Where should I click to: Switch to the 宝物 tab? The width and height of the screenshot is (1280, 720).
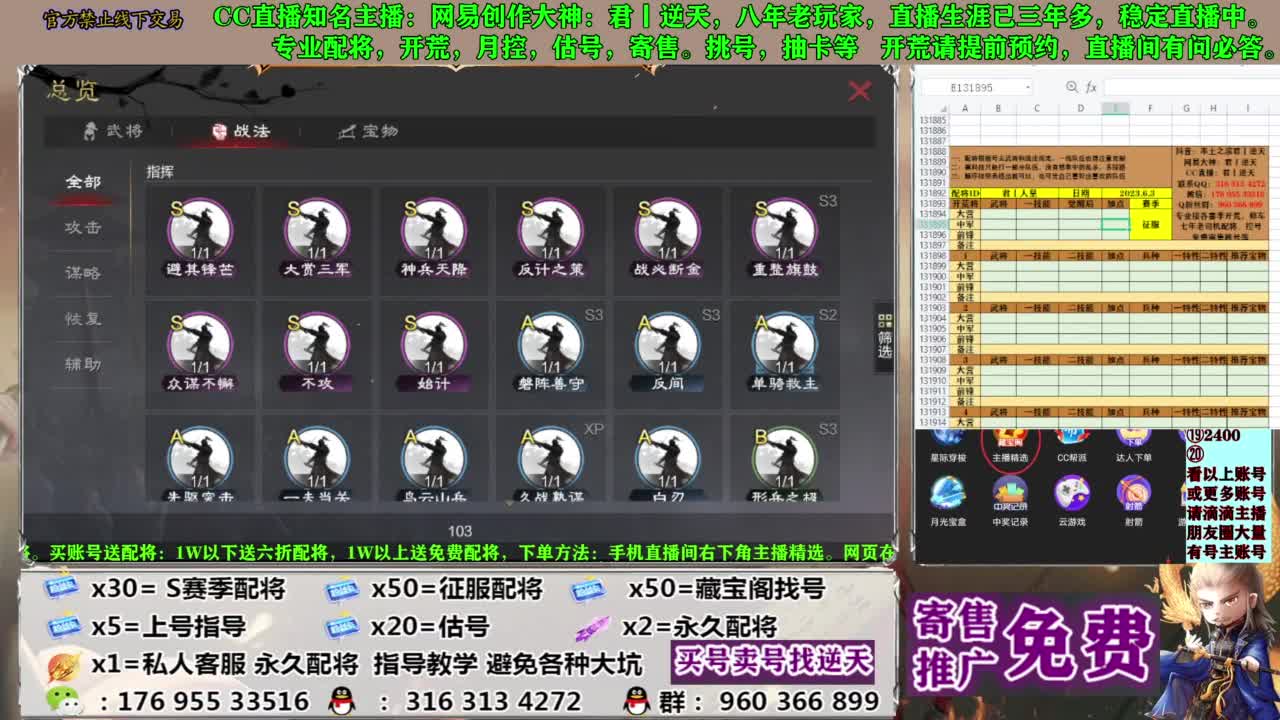tap(368, 131)
